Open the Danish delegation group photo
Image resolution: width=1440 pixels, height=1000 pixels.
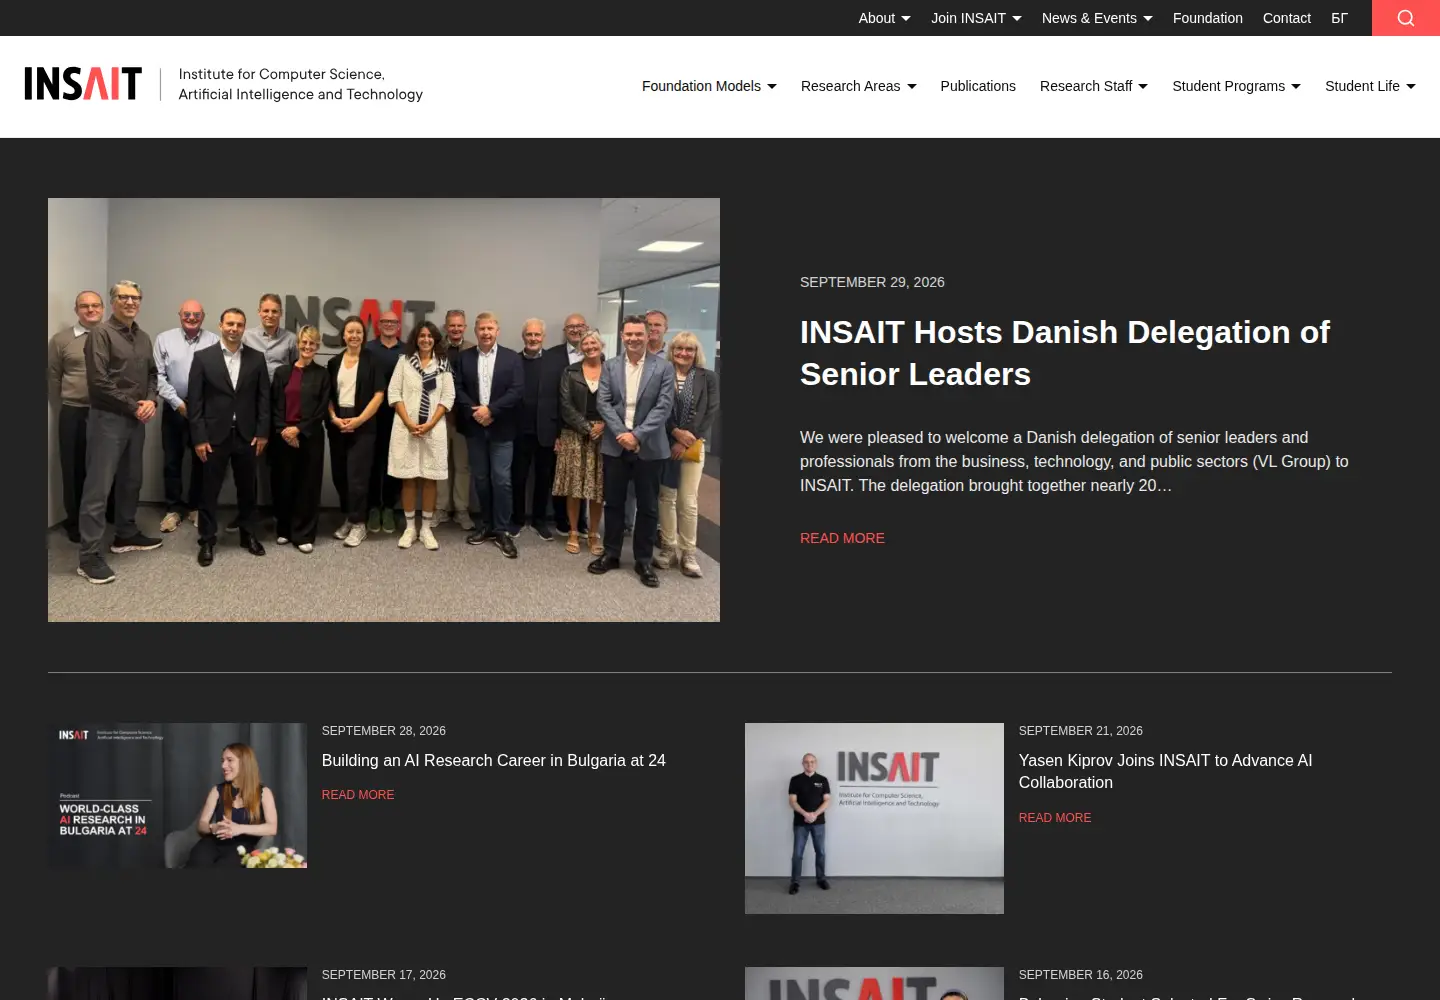384,410
